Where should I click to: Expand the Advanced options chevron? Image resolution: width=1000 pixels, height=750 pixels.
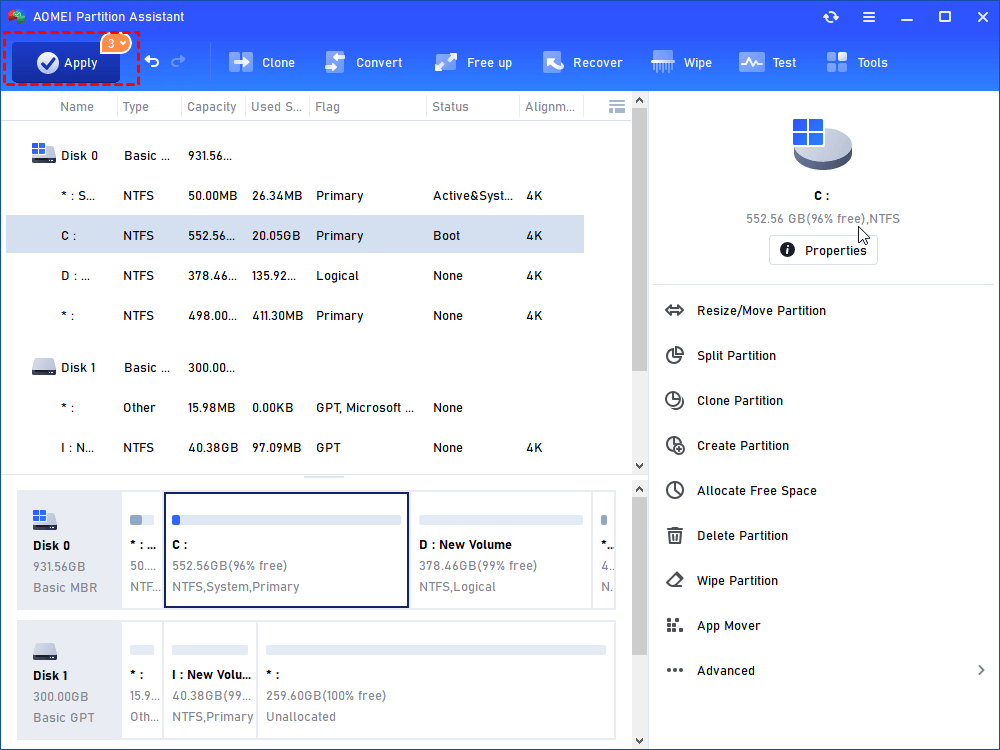point(980,671)
